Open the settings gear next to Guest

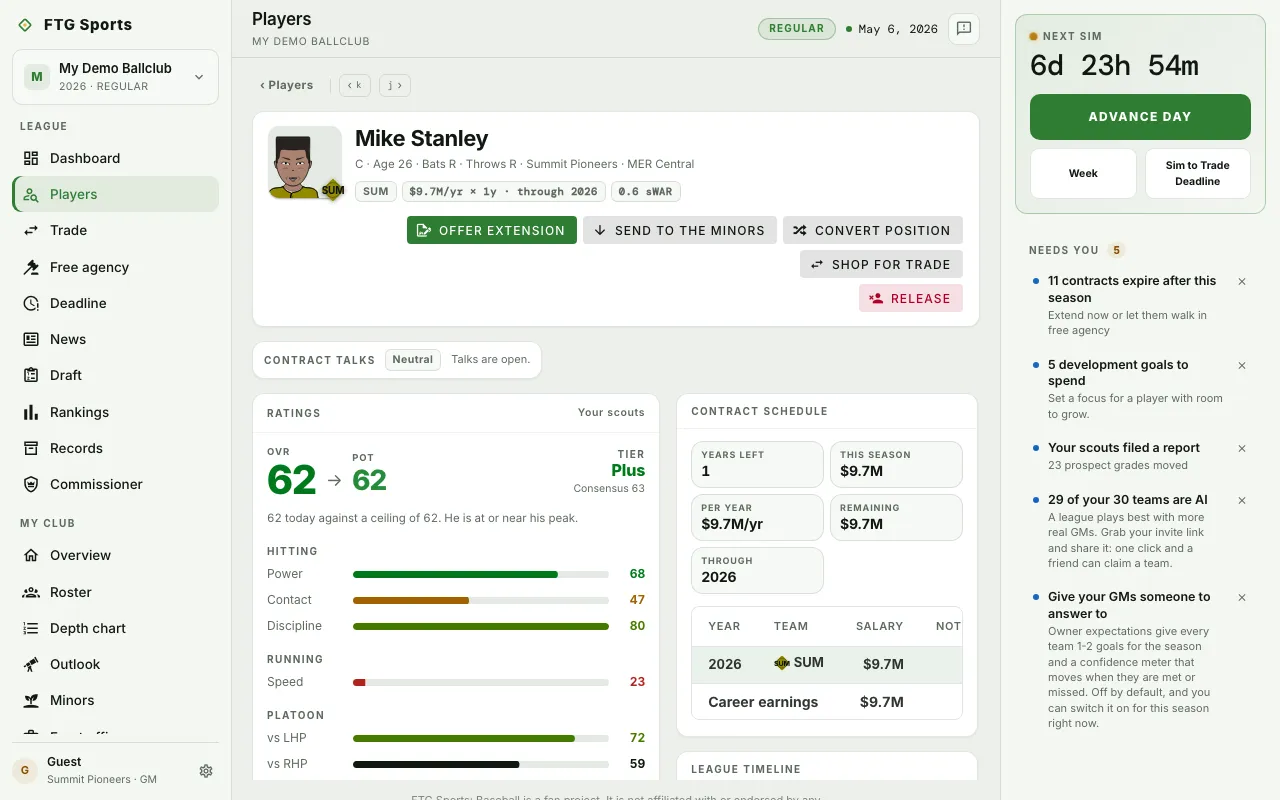[x=206, y=771]
